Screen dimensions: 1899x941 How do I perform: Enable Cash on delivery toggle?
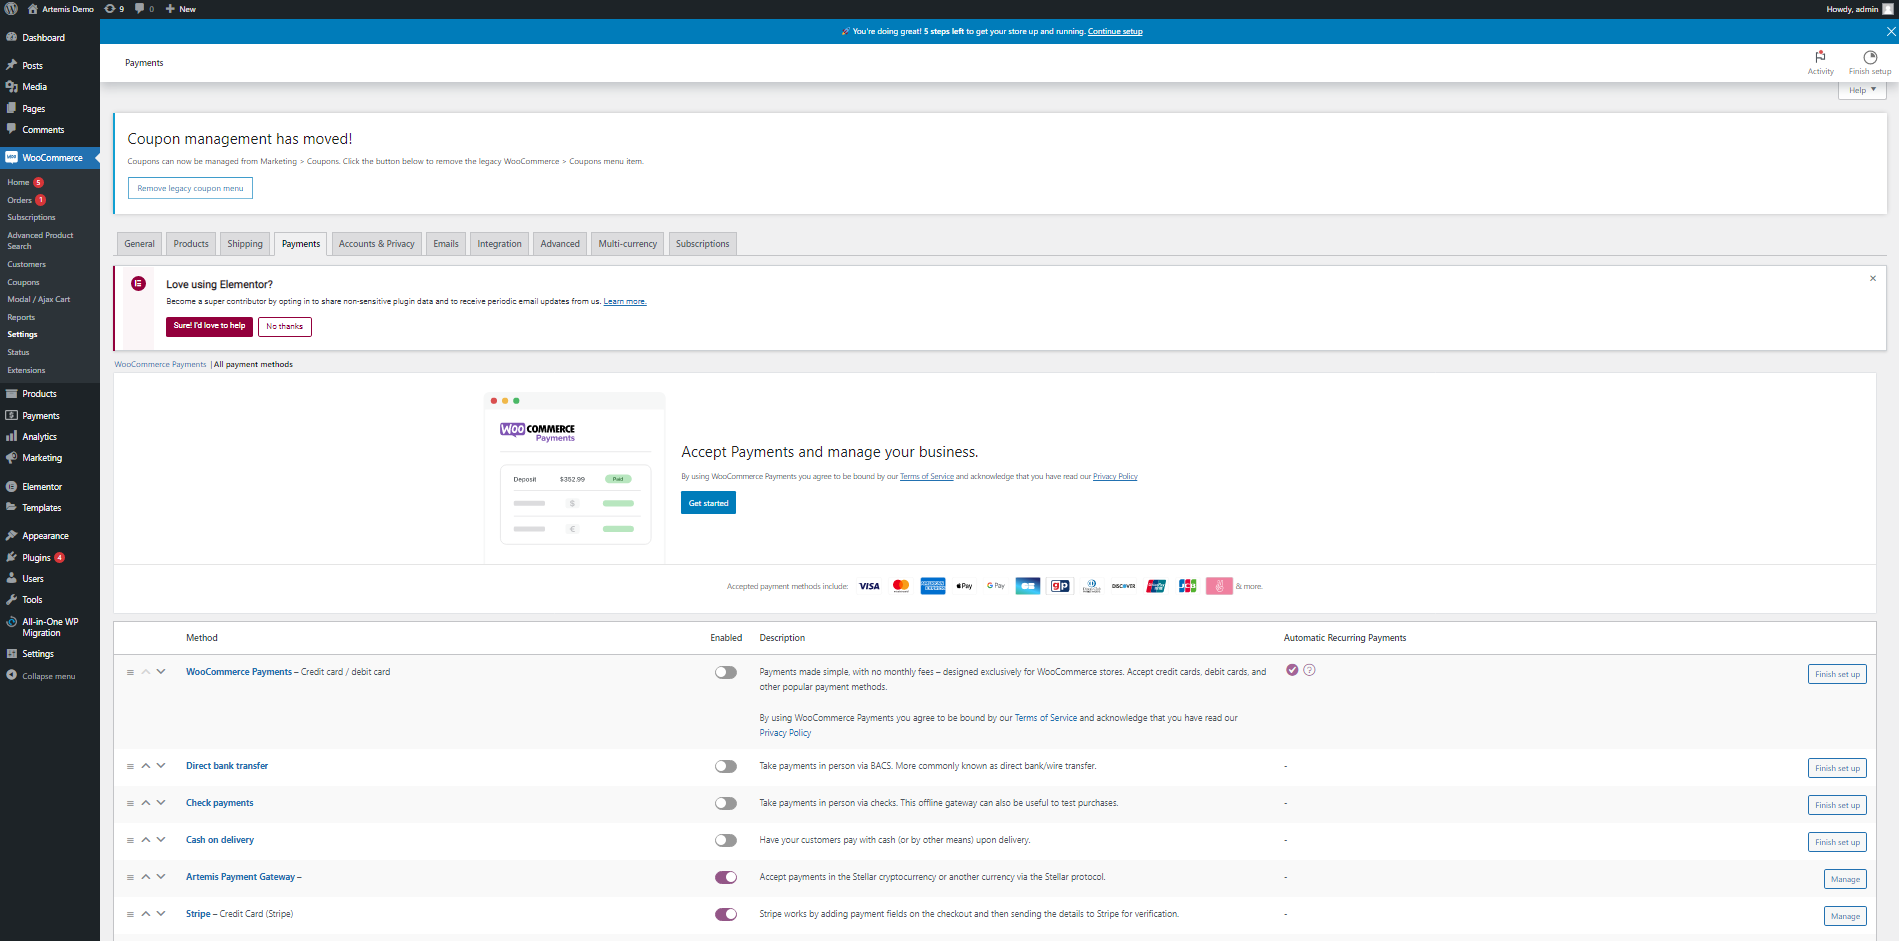coord(726,841)
